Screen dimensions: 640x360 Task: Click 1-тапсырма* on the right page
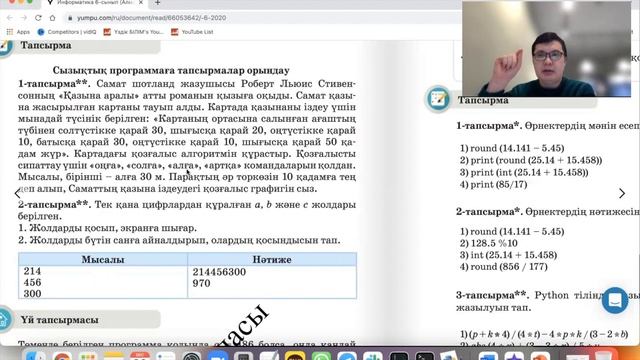point(489,126)
